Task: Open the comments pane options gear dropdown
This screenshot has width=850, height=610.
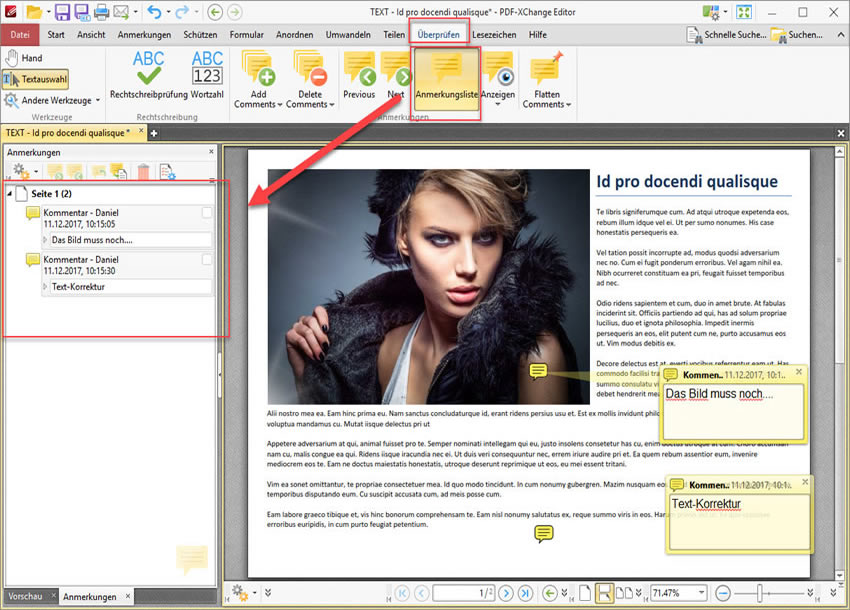Action: [x=24, y=171]
